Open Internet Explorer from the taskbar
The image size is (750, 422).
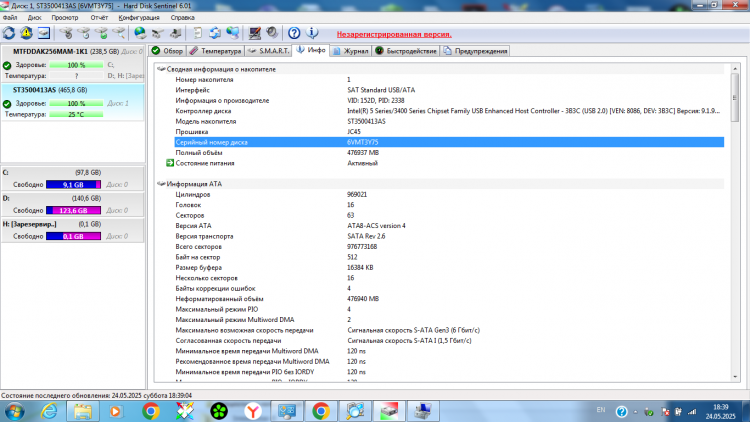pos(49,411)
